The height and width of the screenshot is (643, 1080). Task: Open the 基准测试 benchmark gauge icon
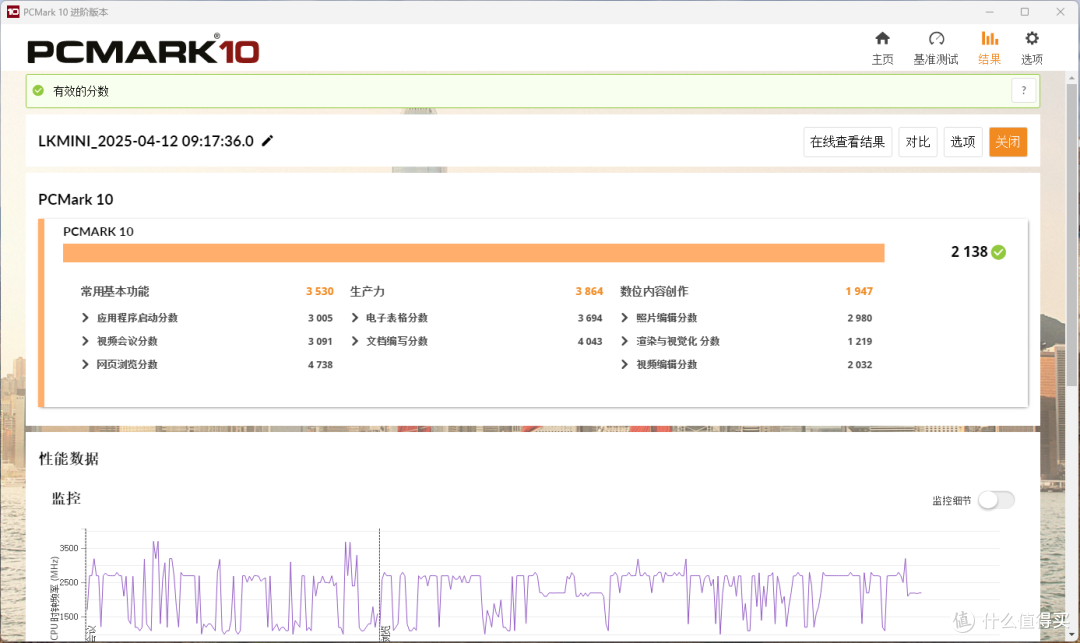(x=936, y=39)
